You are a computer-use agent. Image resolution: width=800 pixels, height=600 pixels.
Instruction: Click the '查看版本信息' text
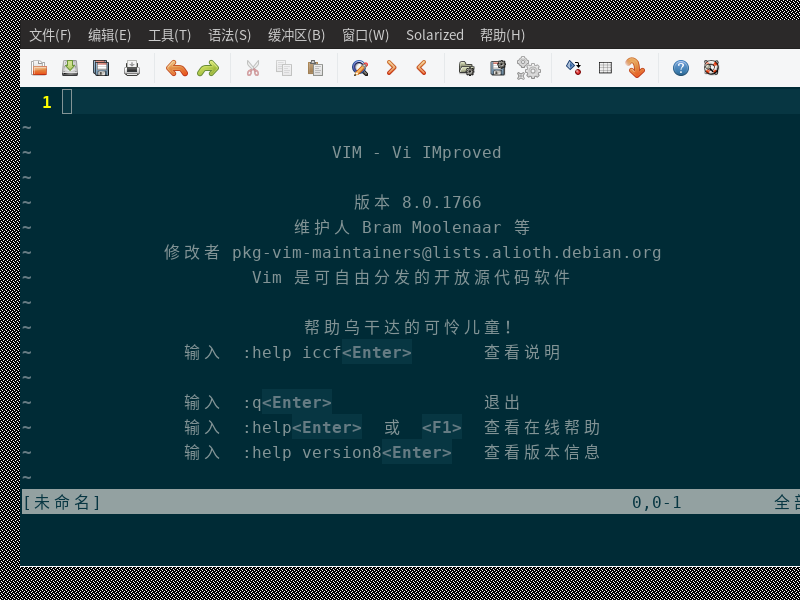542,453
